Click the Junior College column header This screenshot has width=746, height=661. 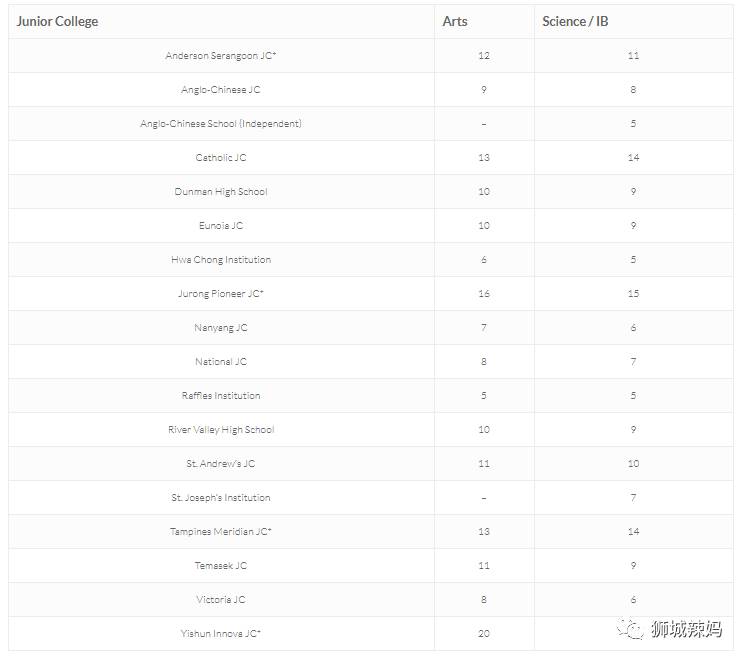[x=57, y=21]
